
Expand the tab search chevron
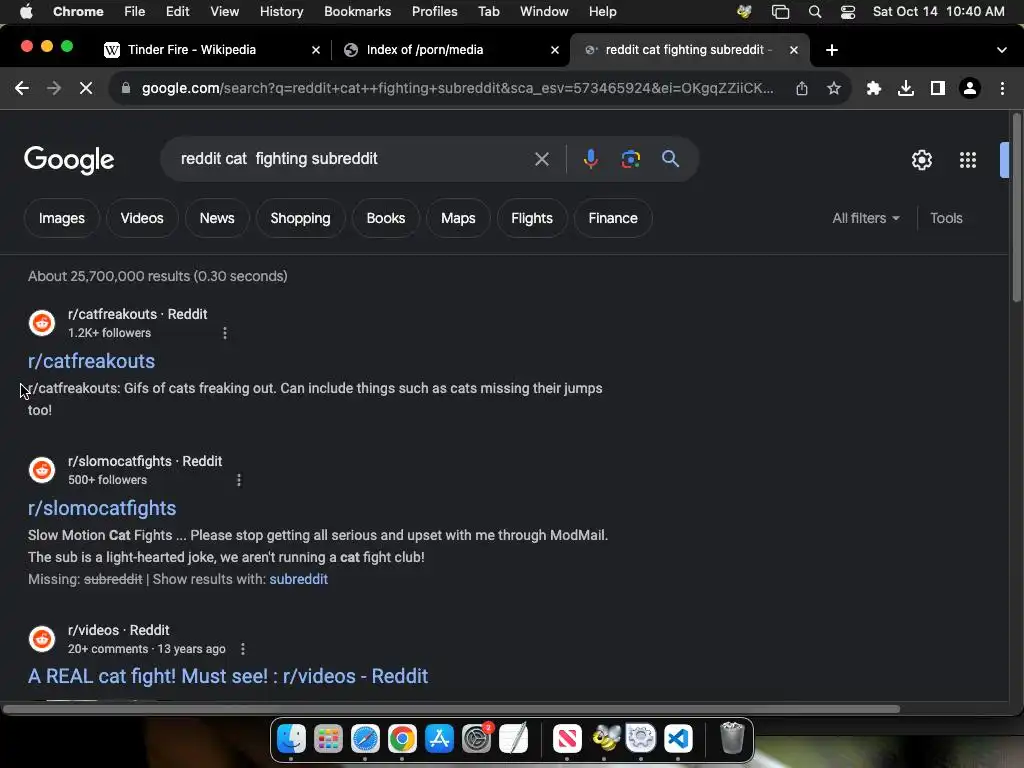[1001, 50]
